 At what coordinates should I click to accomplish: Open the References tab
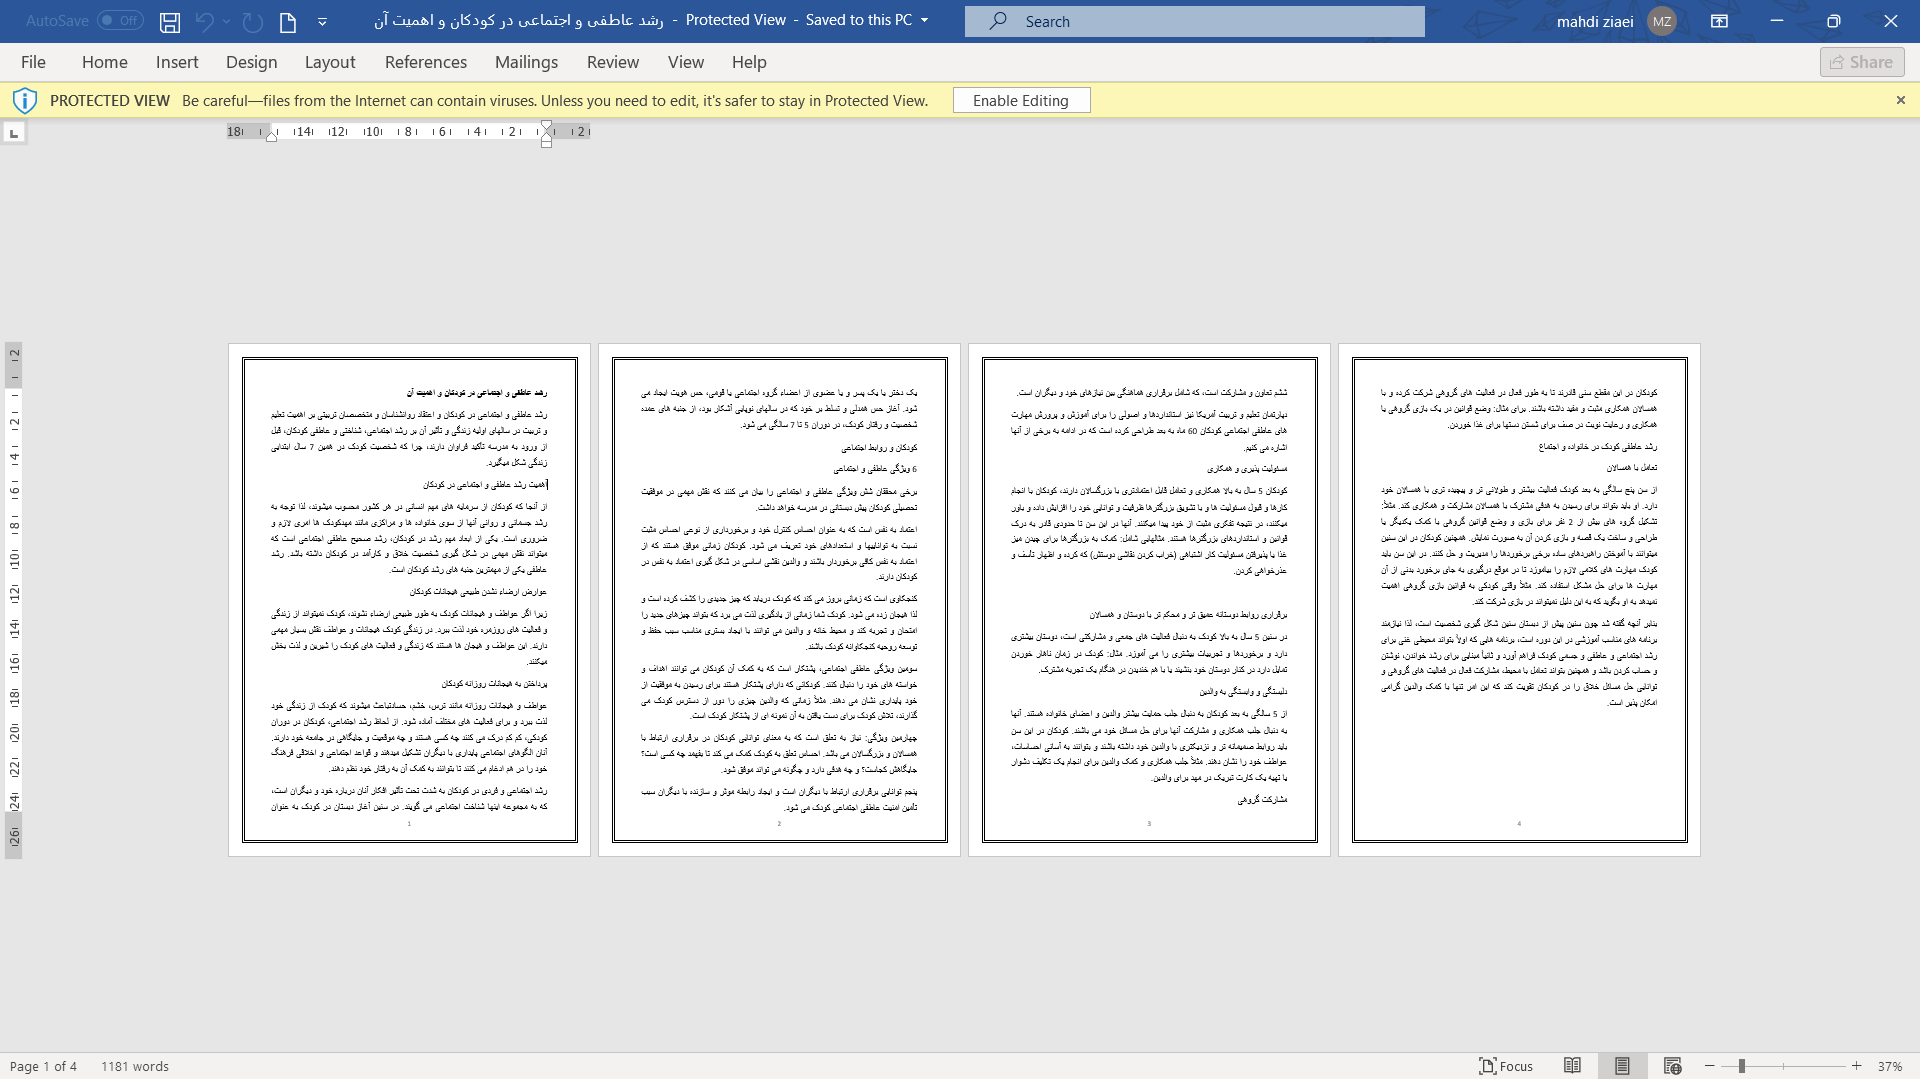426,62
